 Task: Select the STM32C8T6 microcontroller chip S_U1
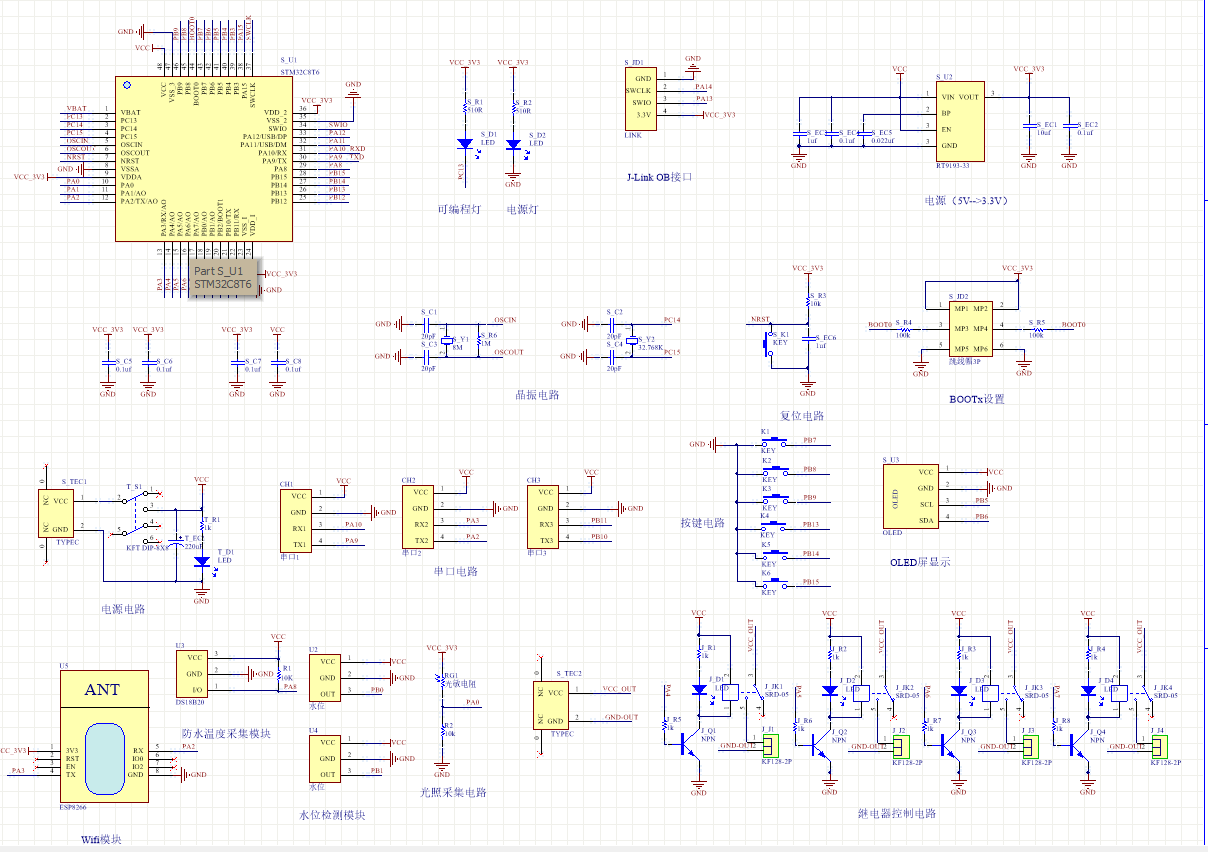(x=203, y=160)
